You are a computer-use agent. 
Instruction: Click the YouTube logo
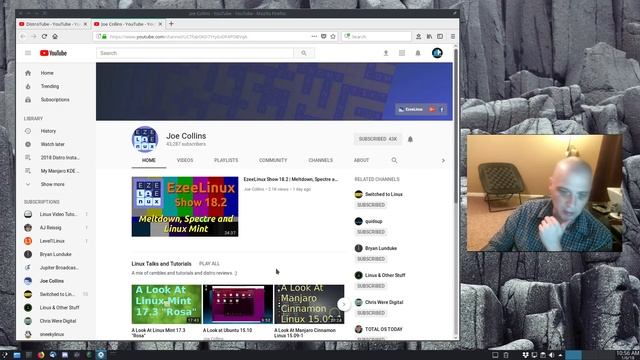(x=53, y=53)
